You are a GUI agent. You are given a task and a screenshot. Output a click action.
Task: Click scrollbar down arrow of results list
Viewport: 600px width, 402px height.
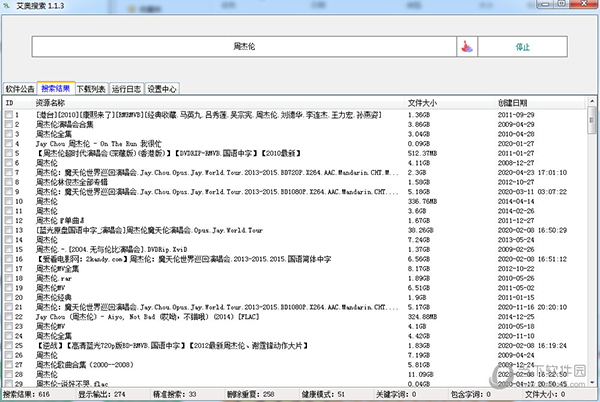click(592, 382)
